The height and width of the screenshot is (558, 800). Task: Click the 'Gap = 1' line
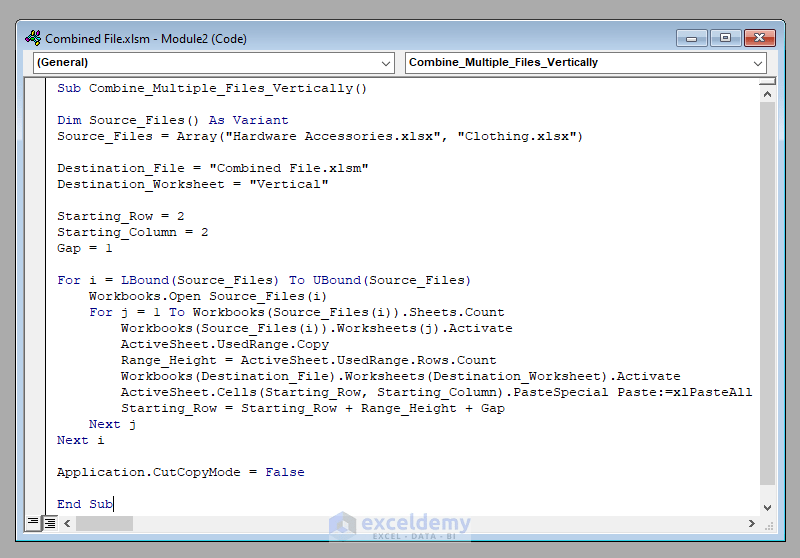pos(84,248)
